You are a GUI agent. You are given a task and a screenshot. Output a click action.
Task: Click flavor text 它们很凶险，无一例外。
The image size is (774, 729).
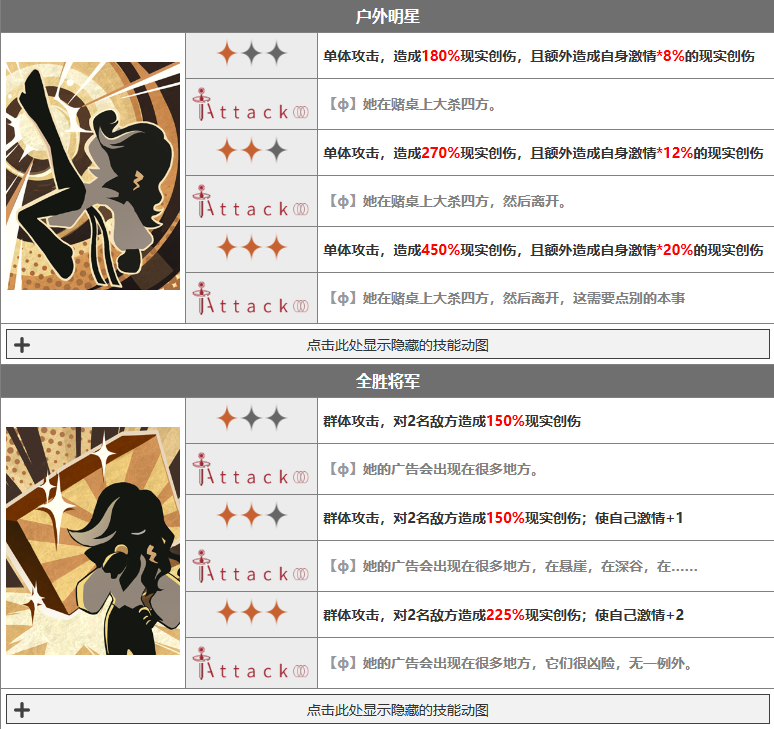click(511, 663)
